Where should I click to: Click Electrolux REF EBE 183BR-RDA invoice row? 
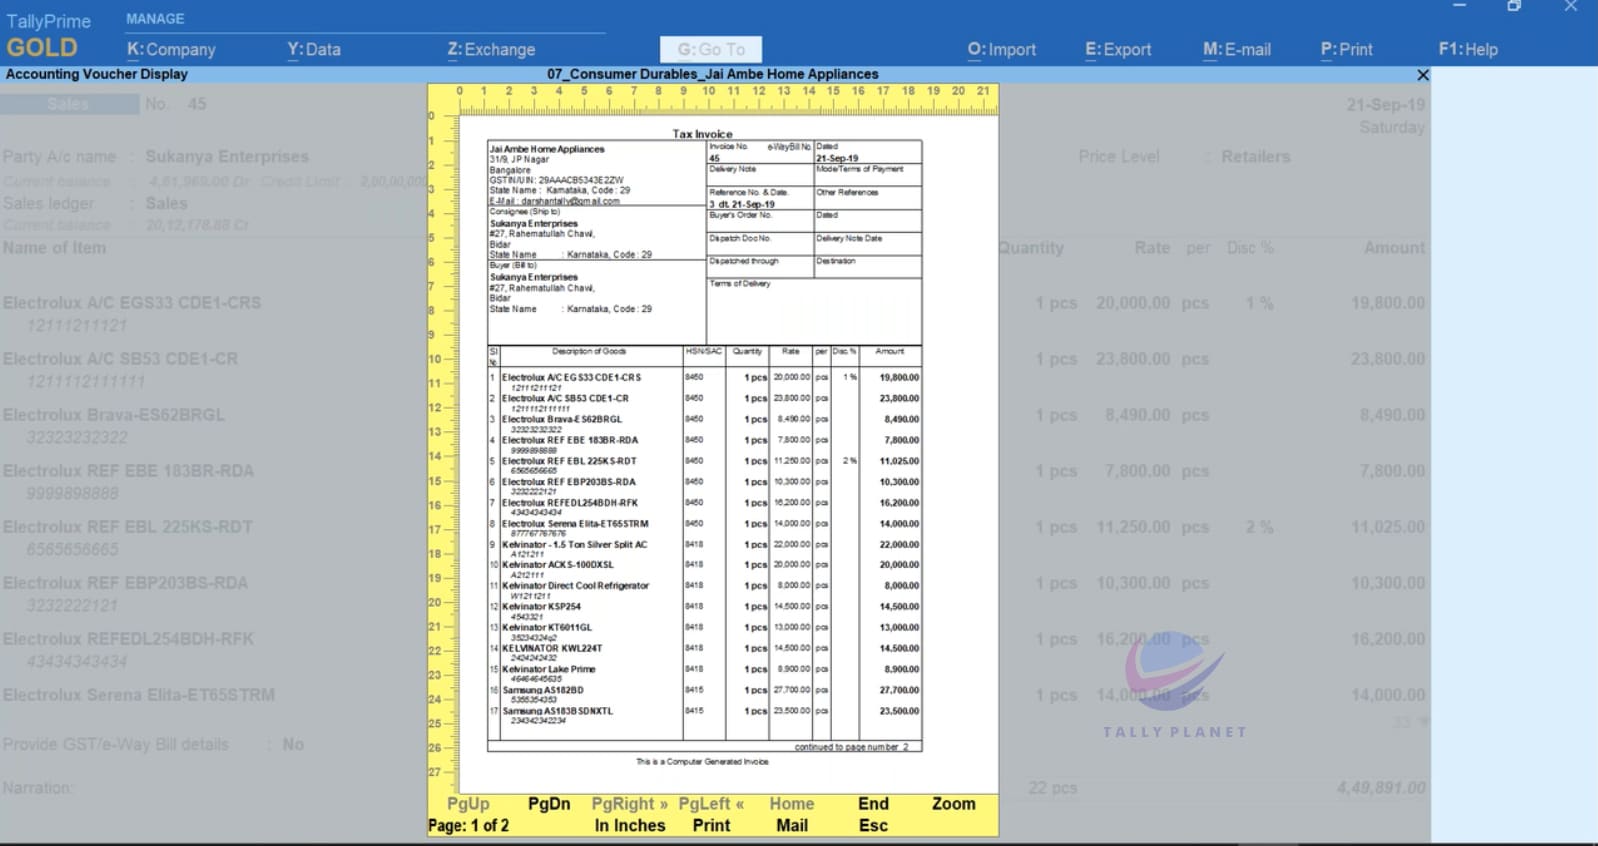[704, 444]
